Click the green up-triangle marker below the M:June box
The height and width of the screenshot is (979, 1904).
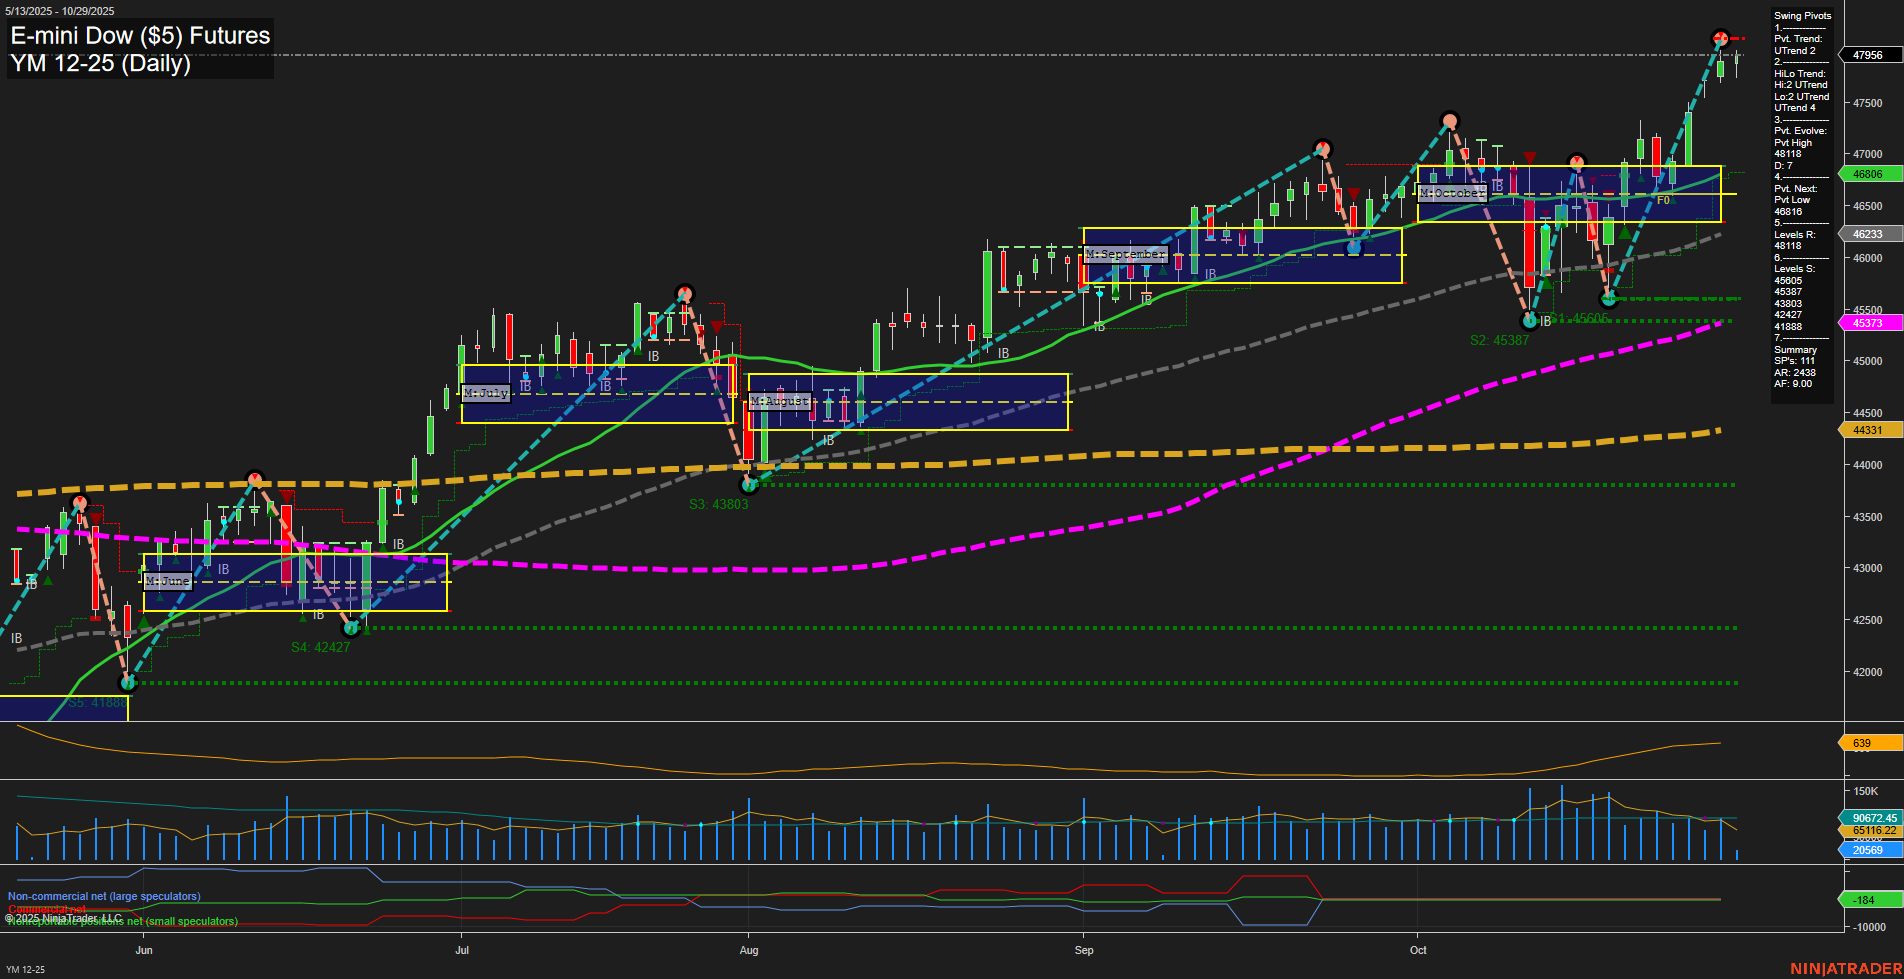pyautogui.click(x=302, y=617)
